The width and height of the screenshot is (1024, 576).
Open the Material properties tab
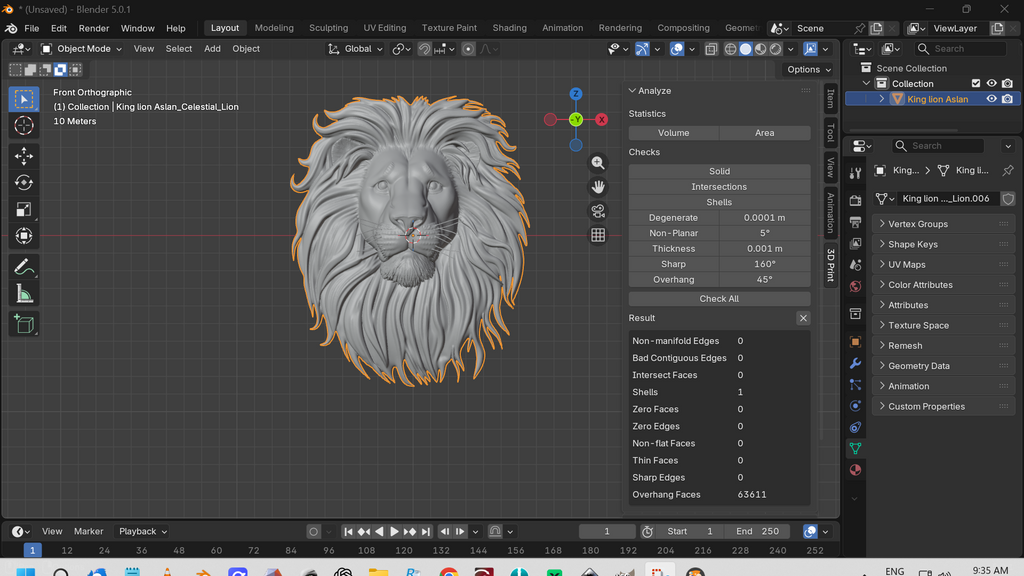point(856,470)
